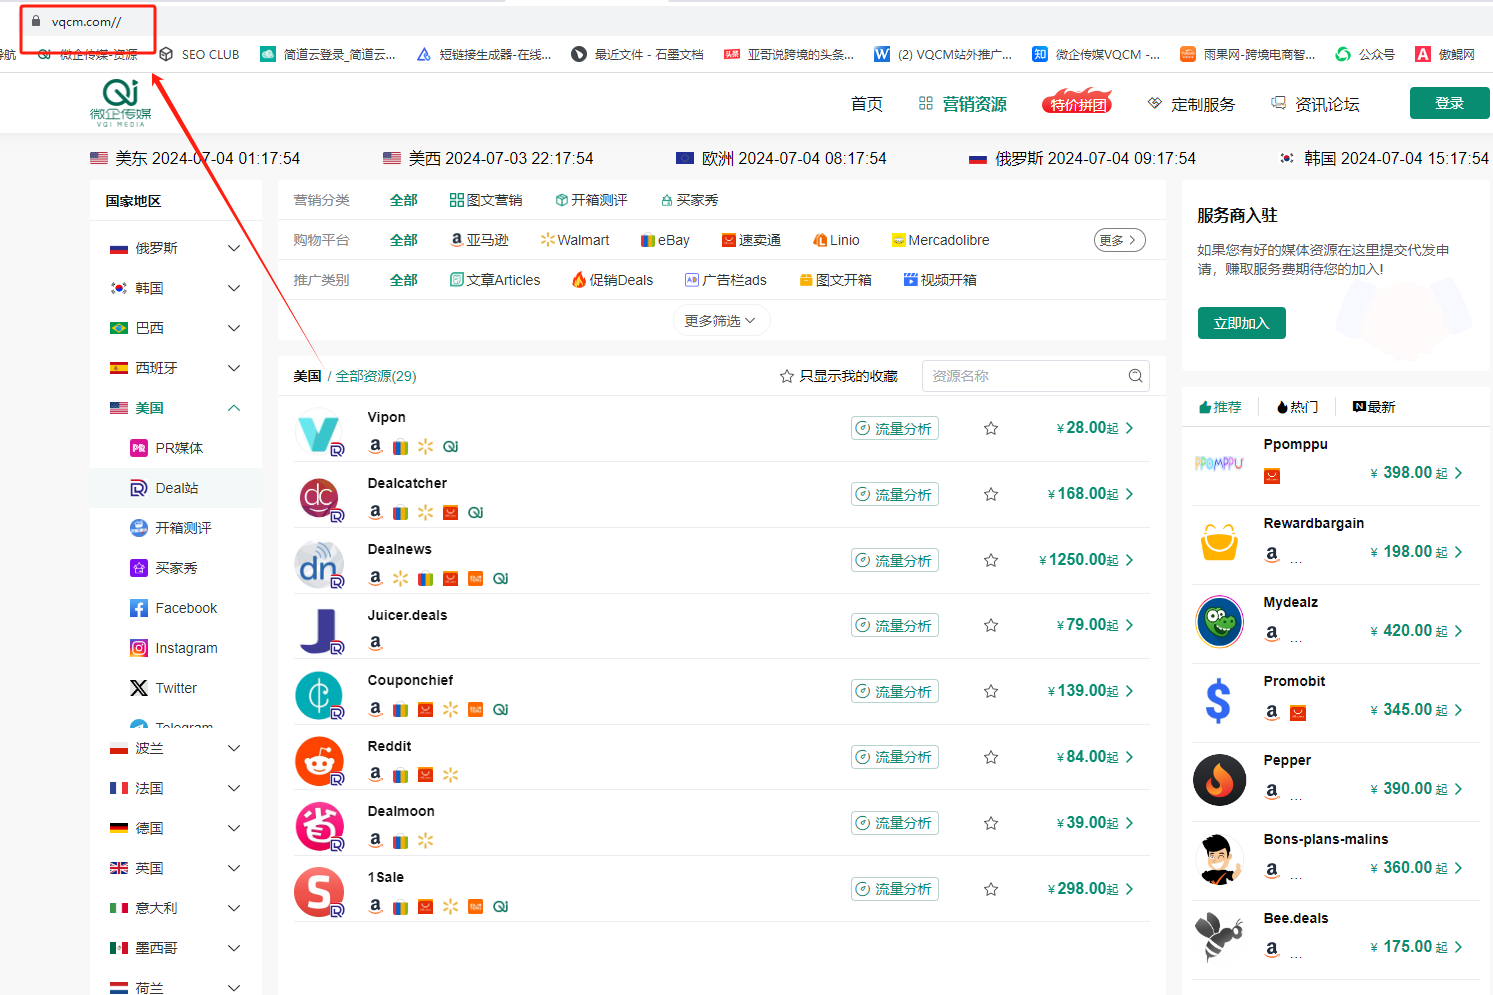Select the 开箱测评 sidebar item
Screen dimensions: 1493x995
pos(176,528)
